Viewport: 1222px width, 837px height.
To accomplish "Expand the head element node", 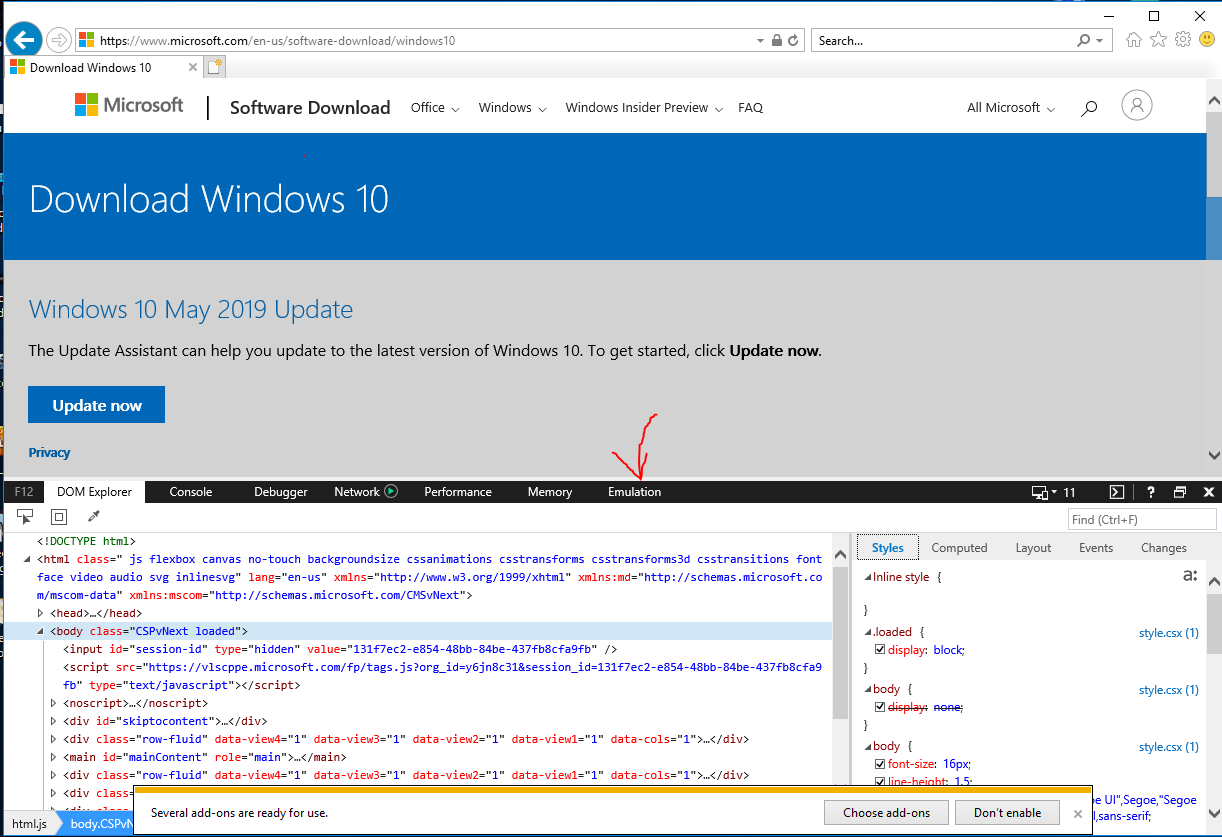I will click(41, 613).
